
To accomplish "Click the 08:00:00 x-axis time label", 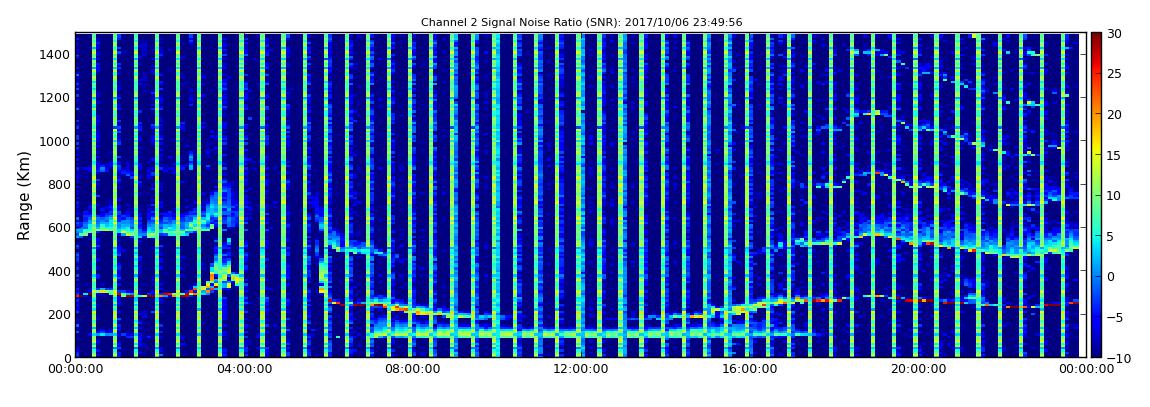I will pyautogui.click(x=413, y=370).
